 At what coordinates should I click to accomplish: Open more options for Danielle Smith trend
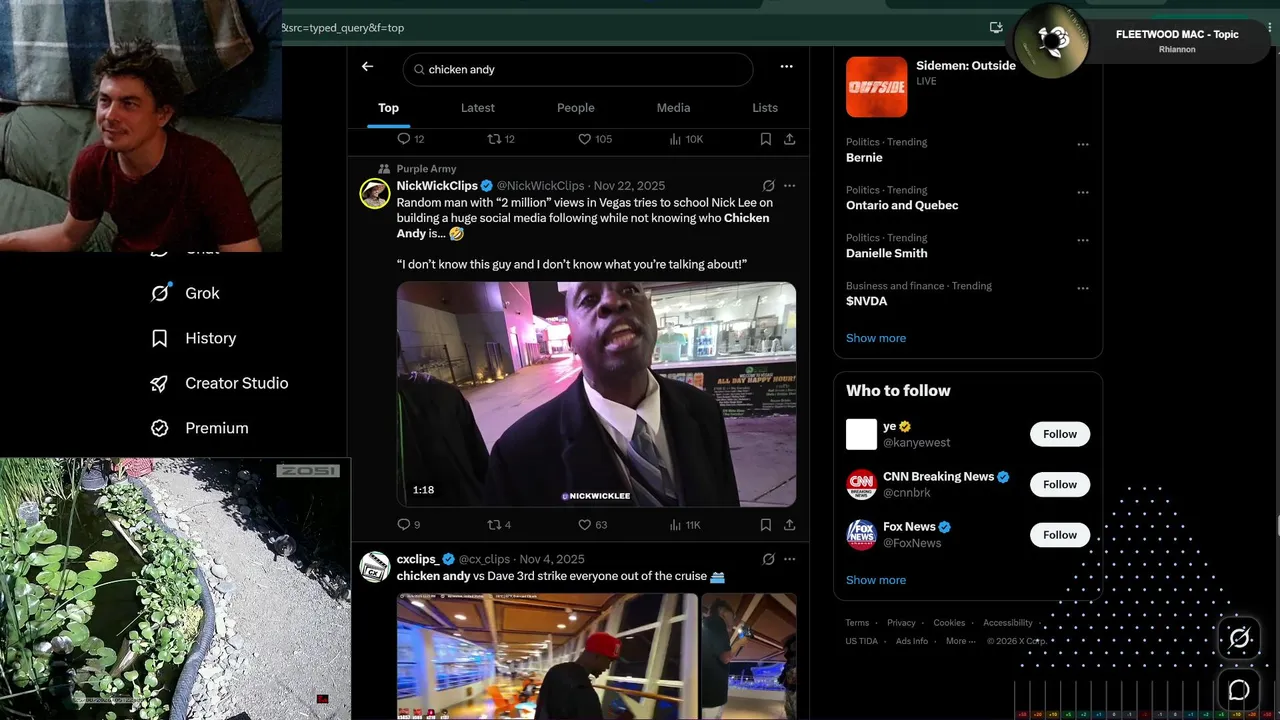point(1082,241)
